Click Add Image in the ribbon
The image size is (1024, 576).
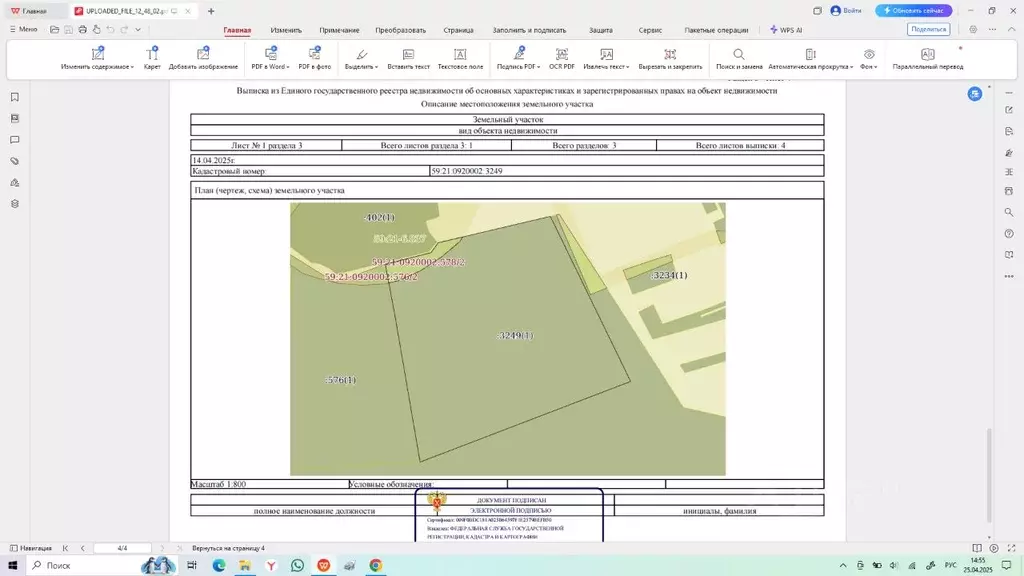pos(203,59)
